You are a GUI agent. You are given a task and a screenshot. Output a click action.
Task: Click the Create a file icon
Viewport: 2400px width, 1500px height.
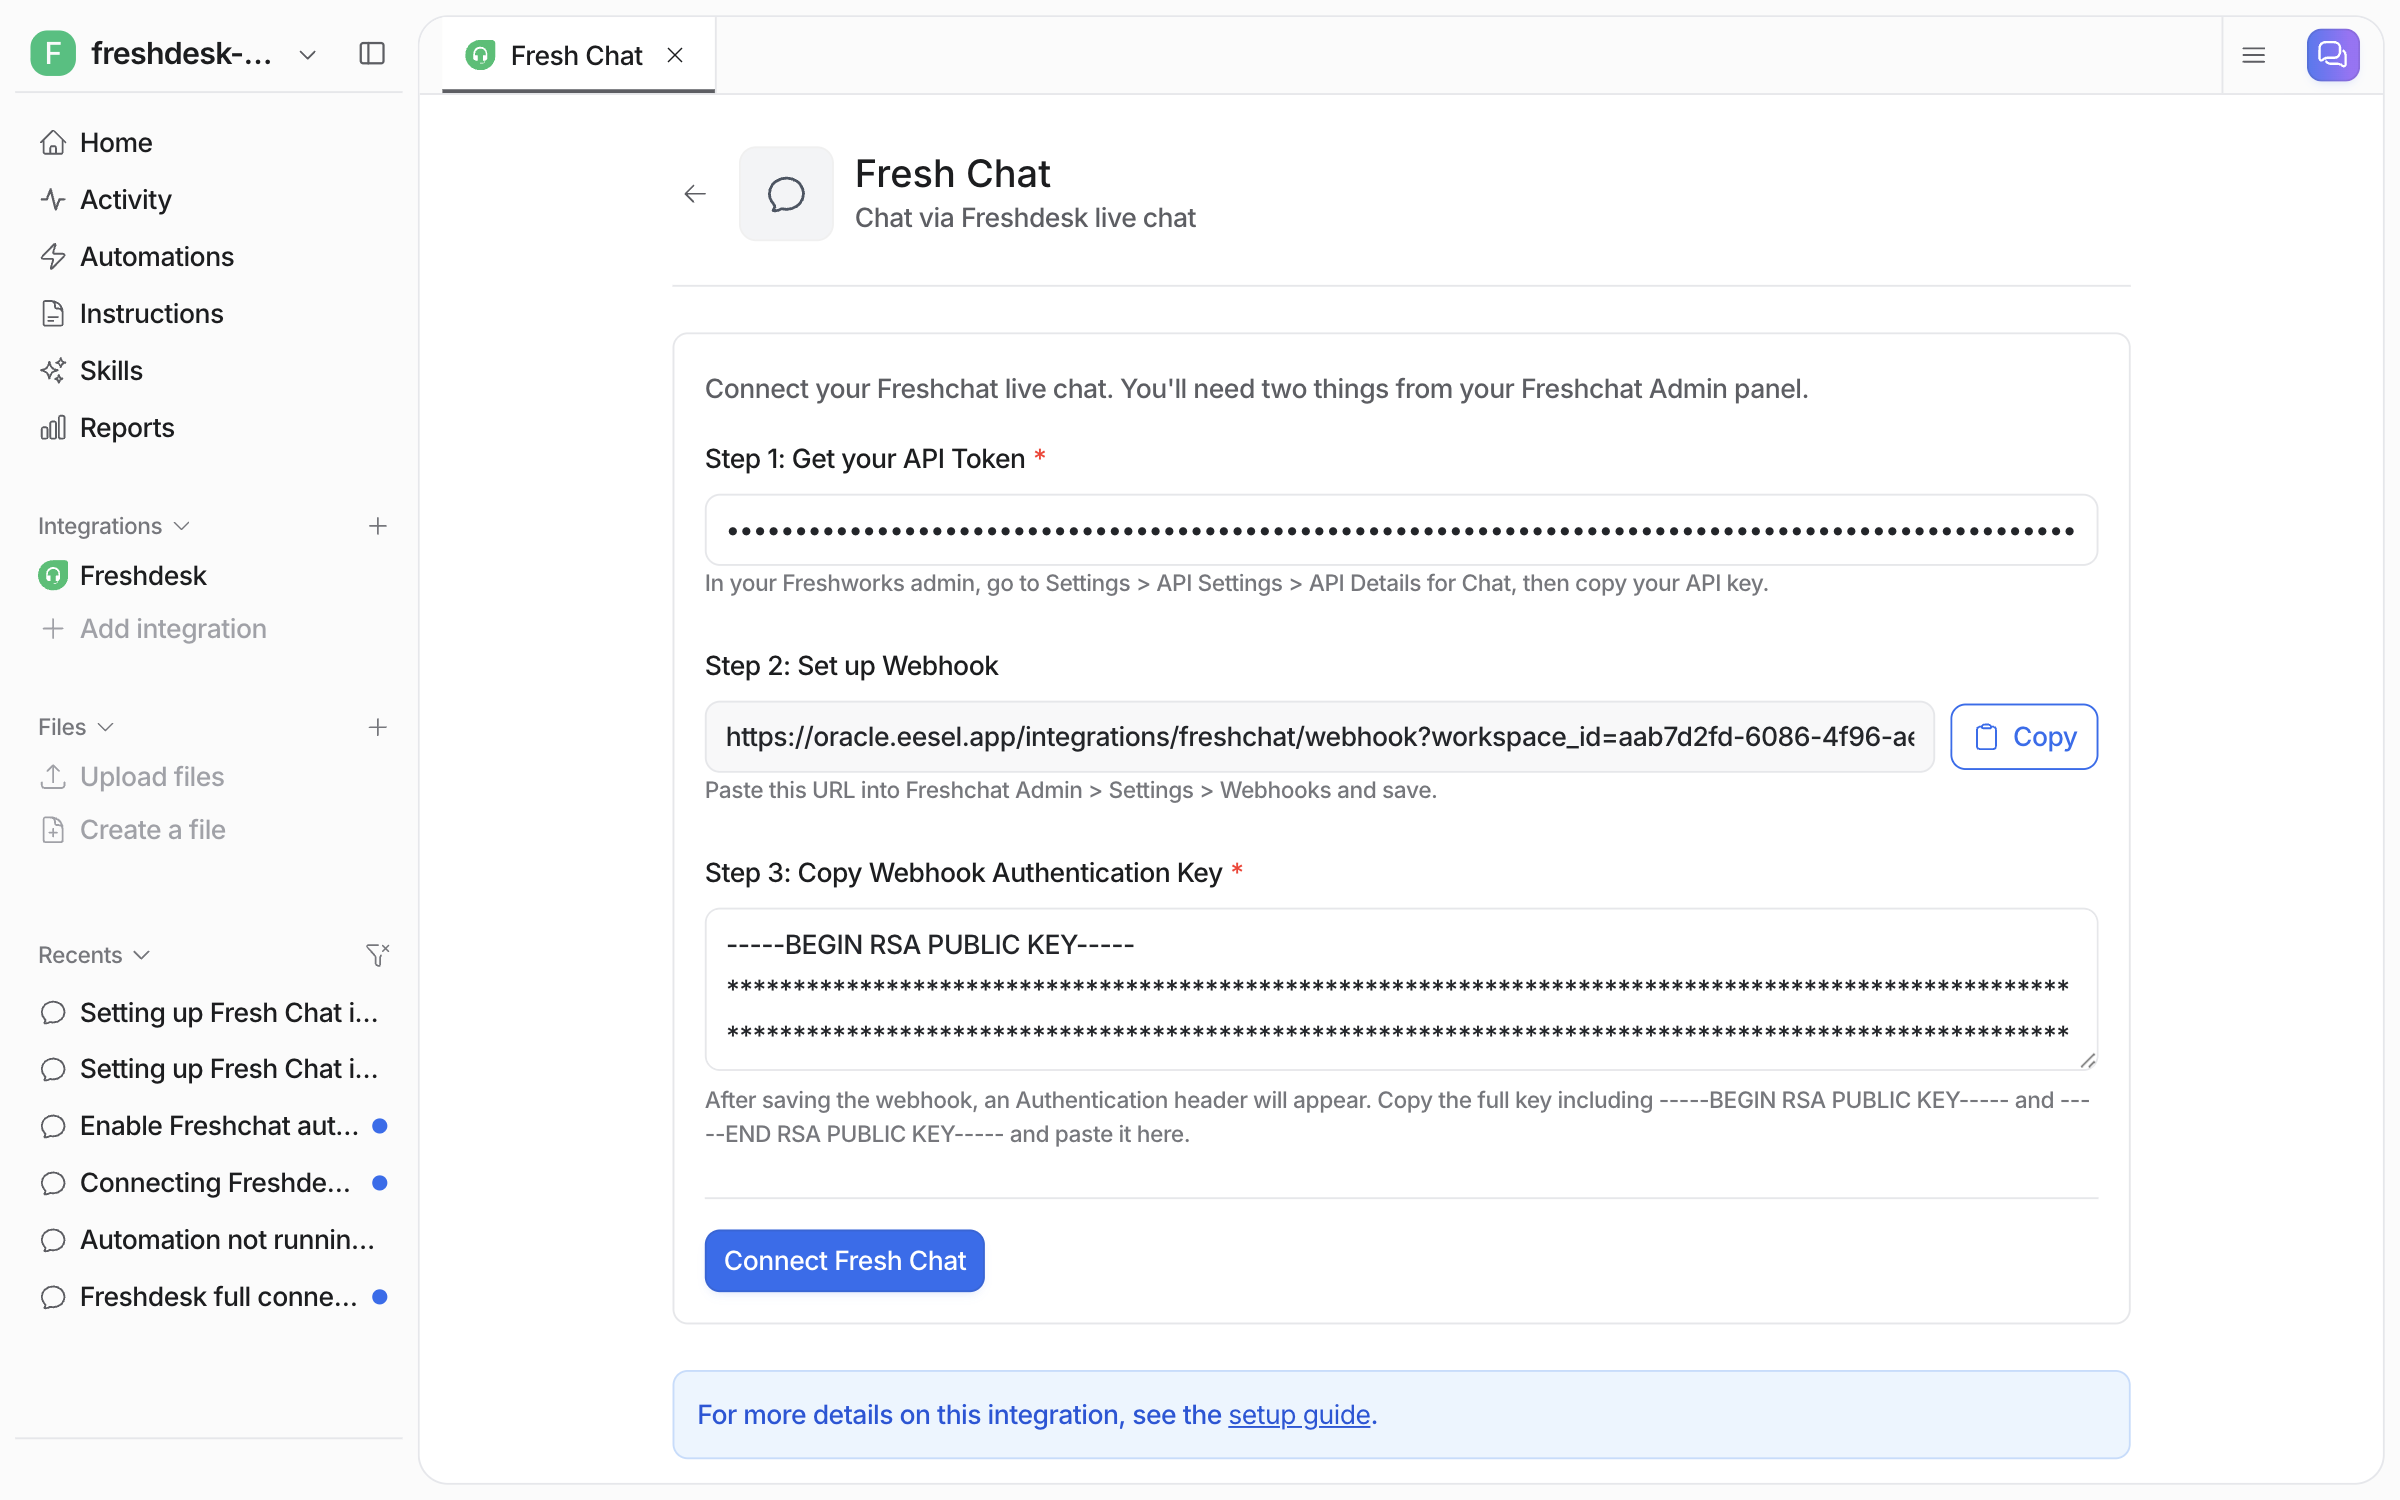53,829
